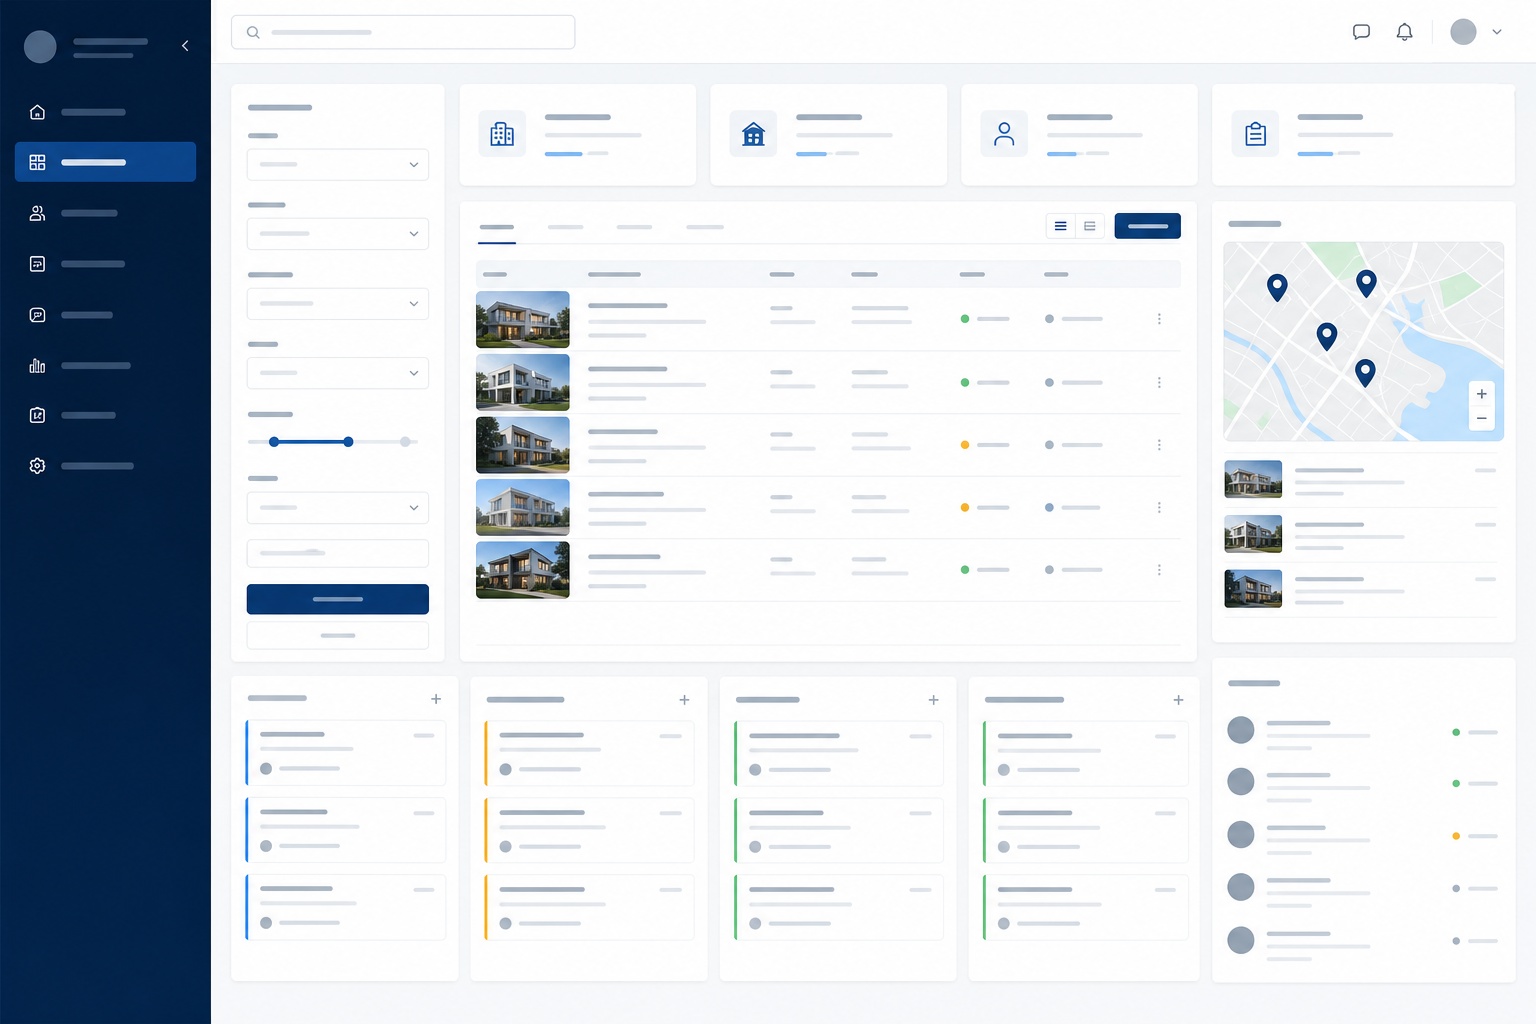Open the settings gear icon in sidebar
The image size is (1536, 1024).
tap(37, 466)
